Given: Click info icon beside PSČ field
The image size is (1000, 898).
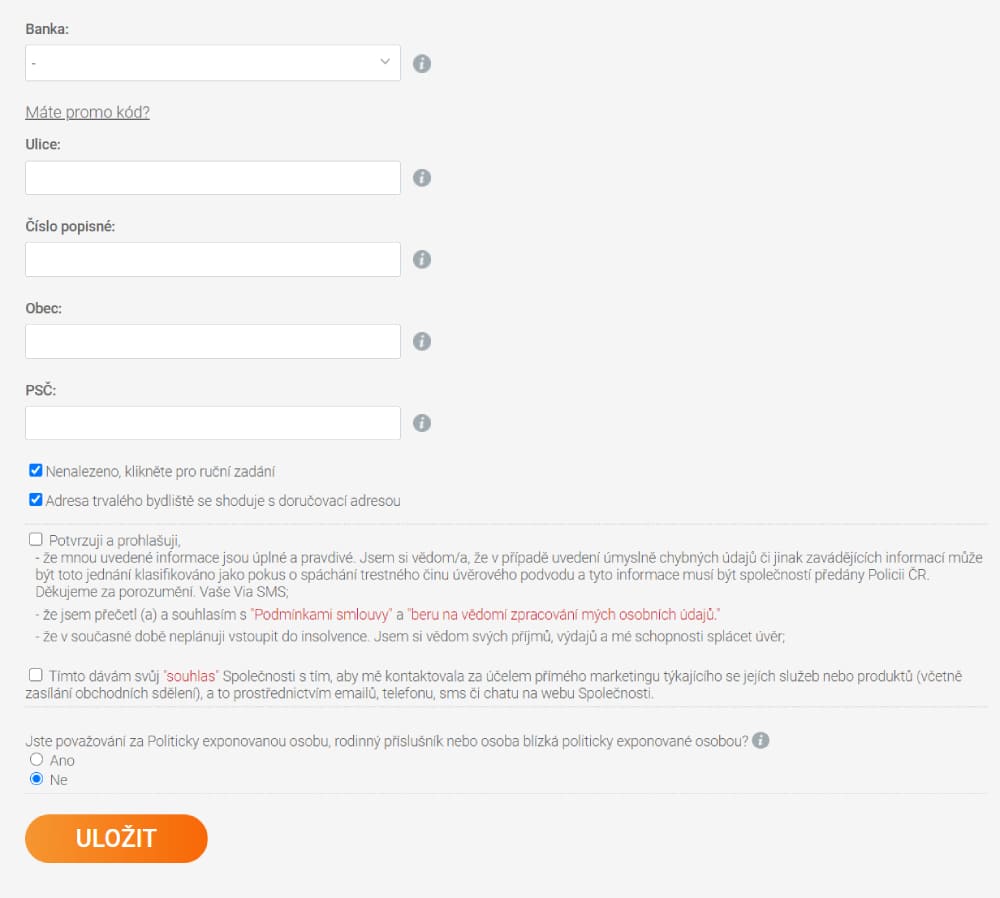Looking at the screenshot, I should [x=422, y=423].
